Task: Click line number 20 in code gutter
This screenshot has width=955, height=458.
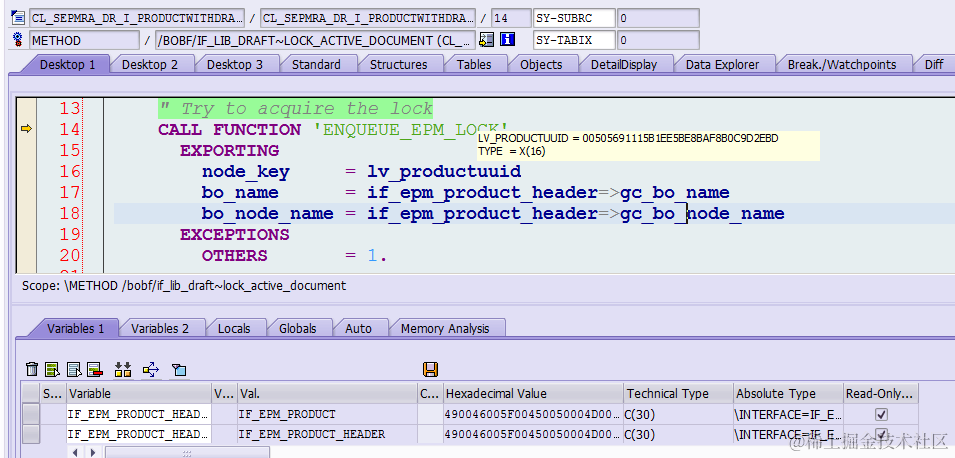Action: click(x=69, y=255)
